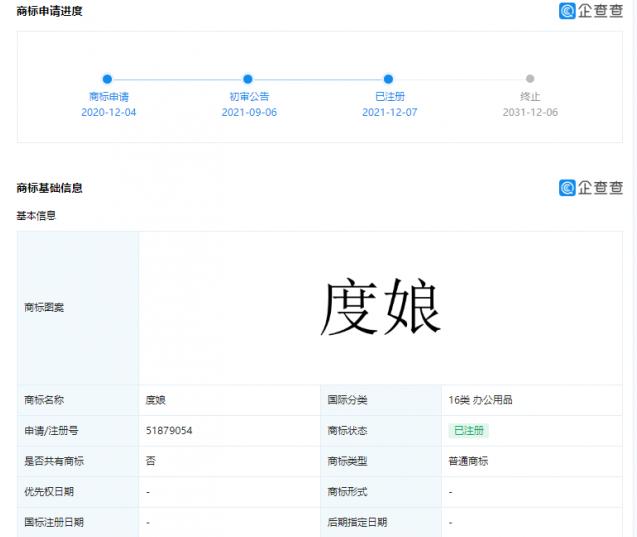The width and height of the screenshot is (637, 537).
Task: Click the 商标名称 field label
Action: click(x=44, y=400)
